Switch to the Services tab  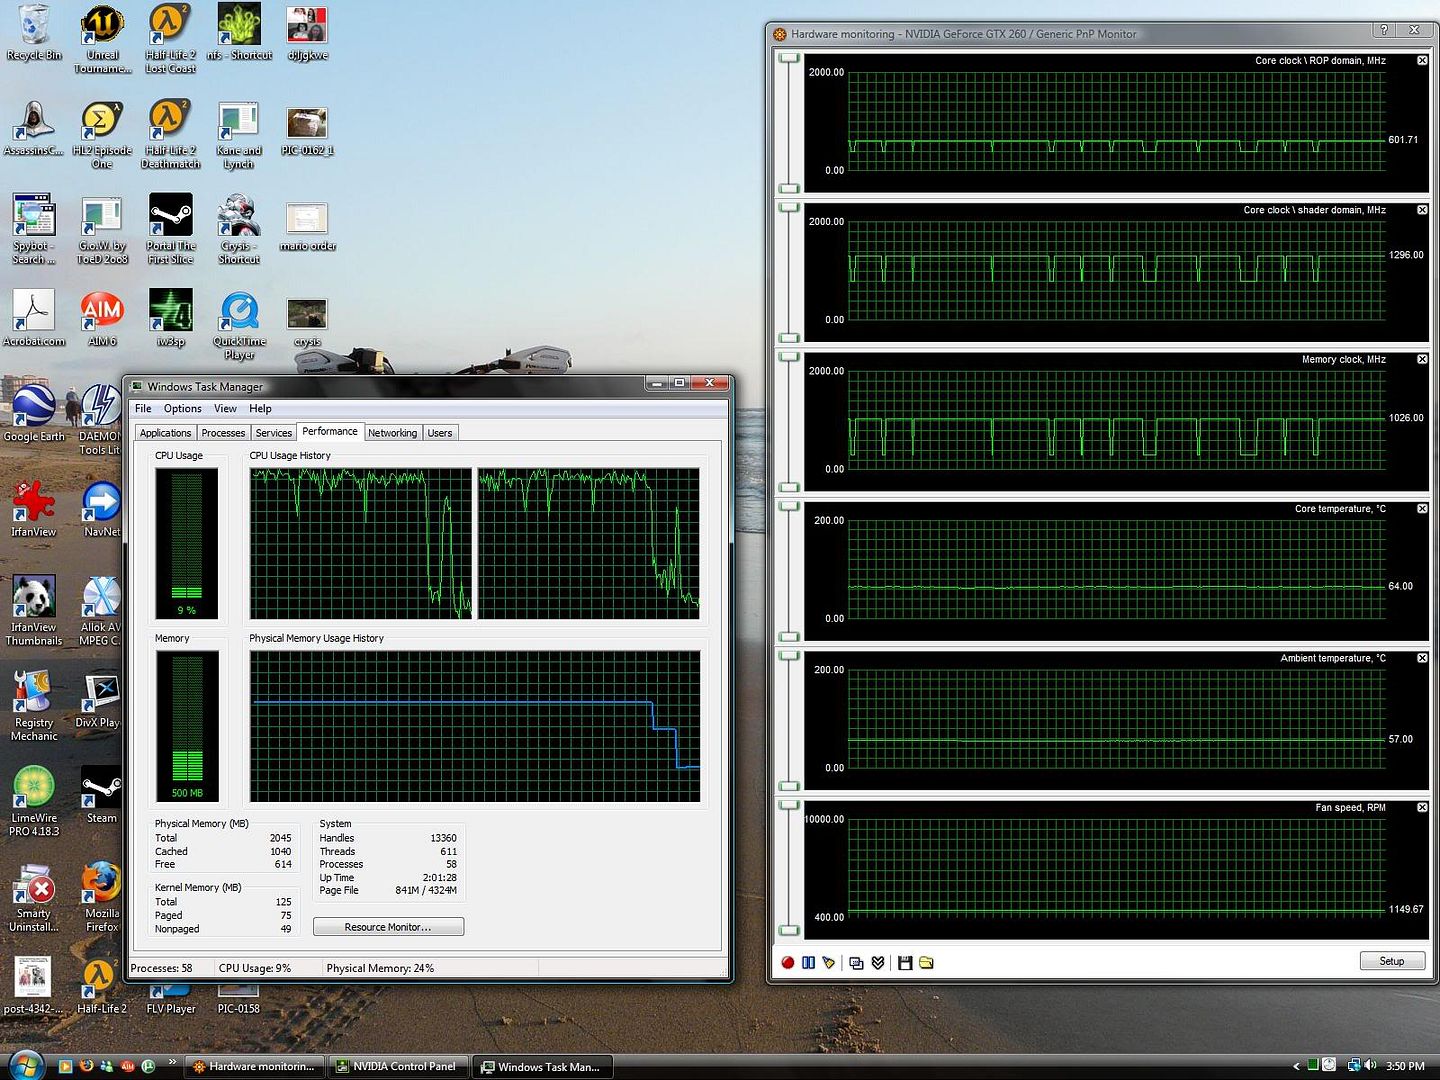pos(273,433)
